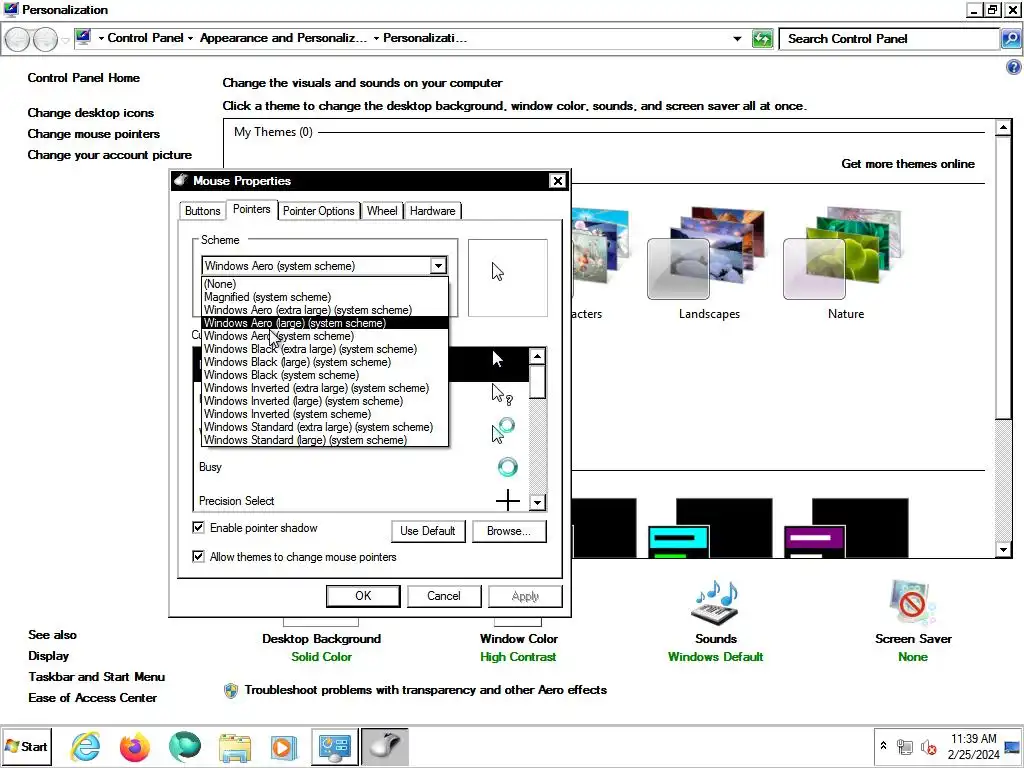Refresh the Control Panel address bar

(x=762, y=39)
